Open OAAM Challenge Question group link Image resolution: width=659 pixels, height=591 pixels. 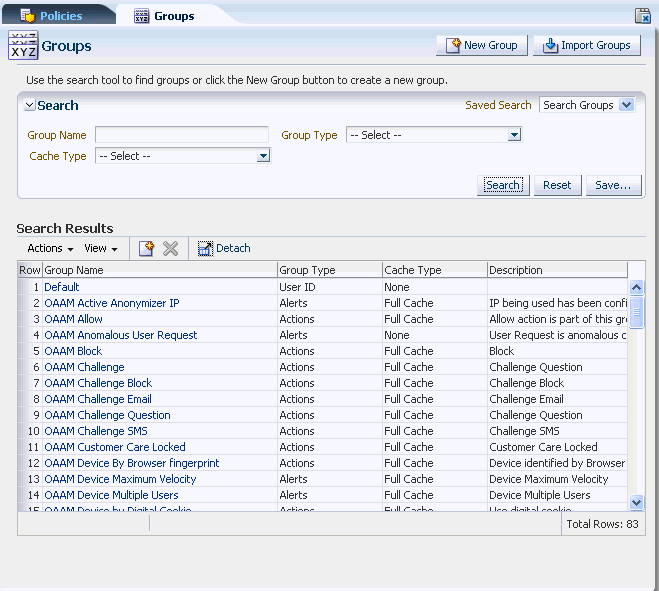coord(108,415)
